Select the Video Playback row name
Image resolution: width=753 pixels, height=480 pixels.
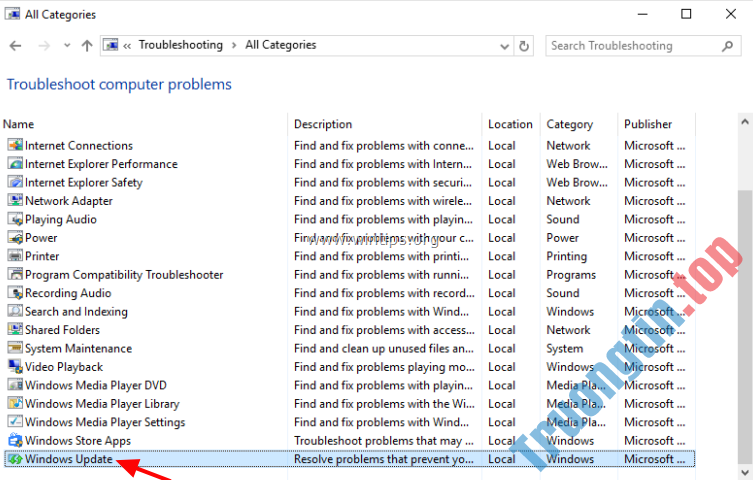[x=64, y=367]
